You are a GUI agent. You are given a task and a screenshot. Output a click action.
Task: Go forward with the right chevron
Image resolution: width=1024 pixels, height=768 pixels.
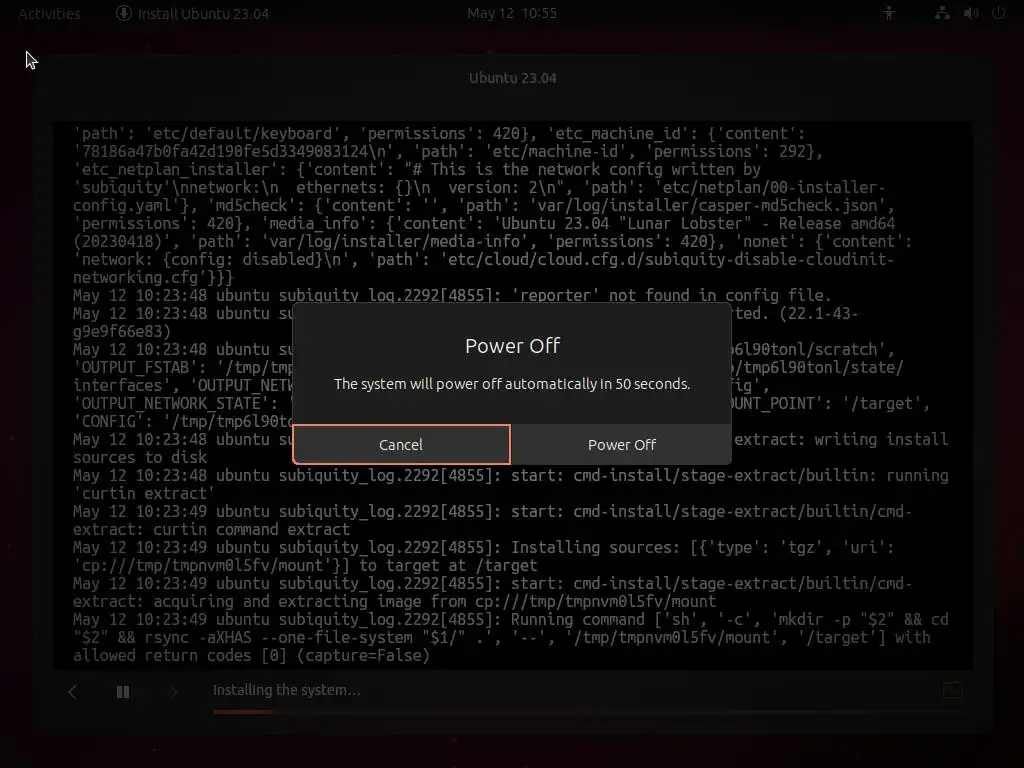173,692
